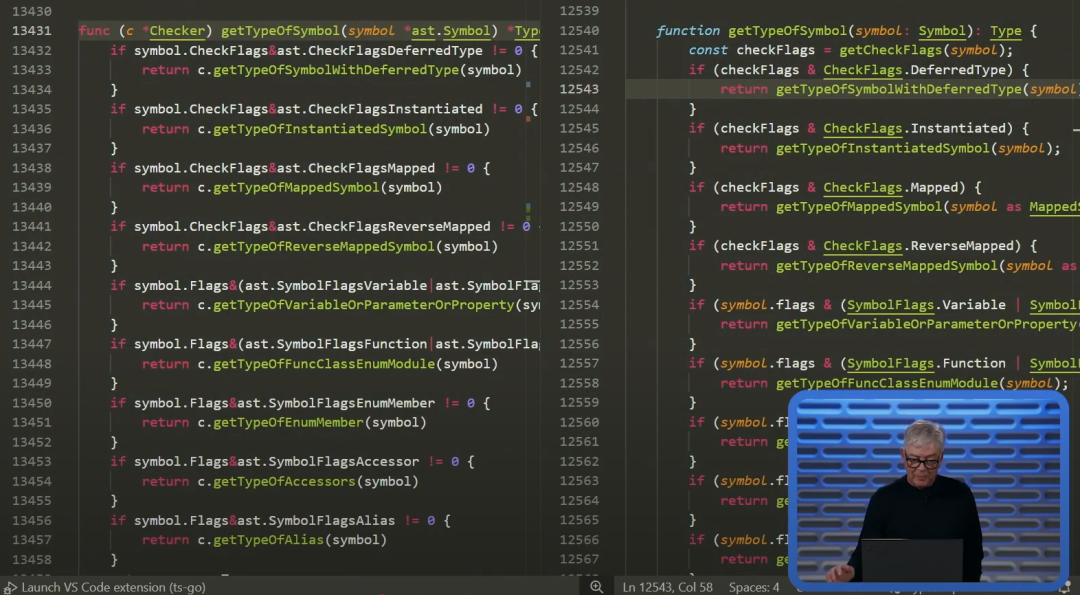This screenshot has width=1080, height=595.
Task: Click 'SymbolFlags.Function' in right editor
Action: (926, 364)
